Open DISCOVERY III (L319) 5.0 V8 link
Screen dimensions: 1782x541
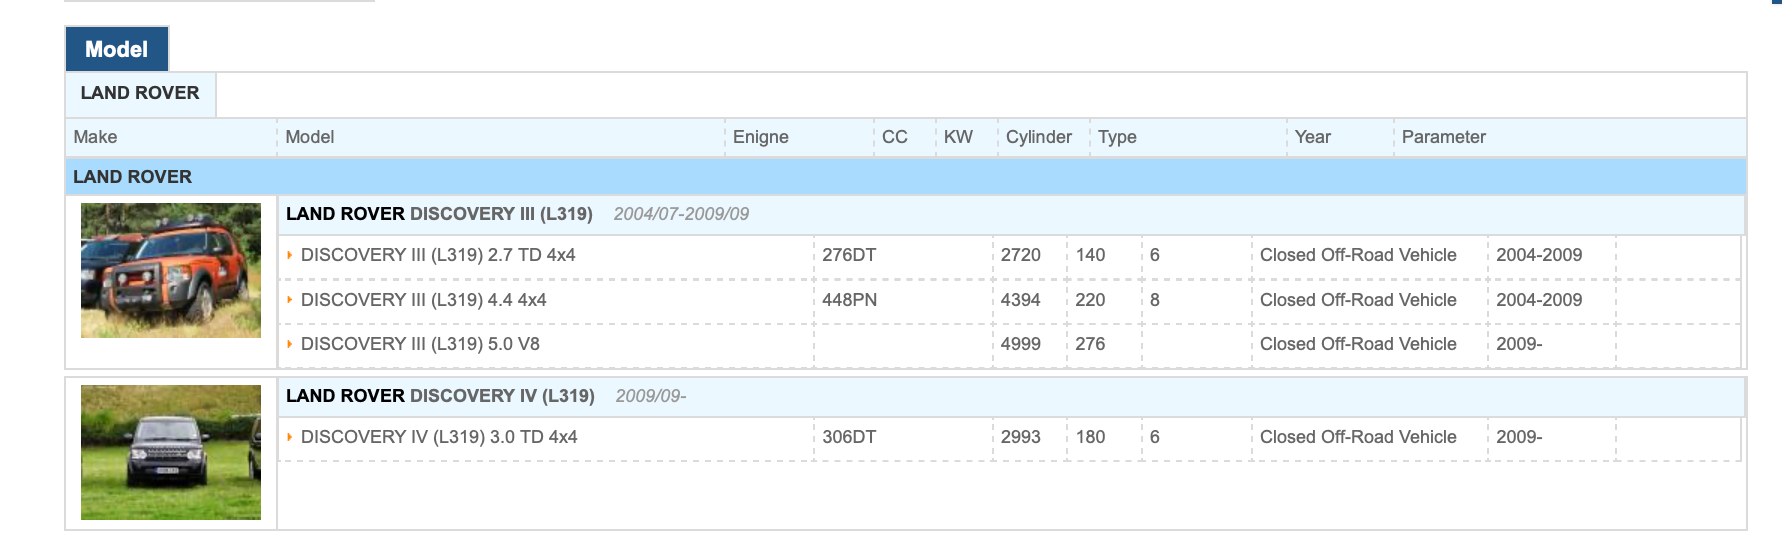point(420,344)
